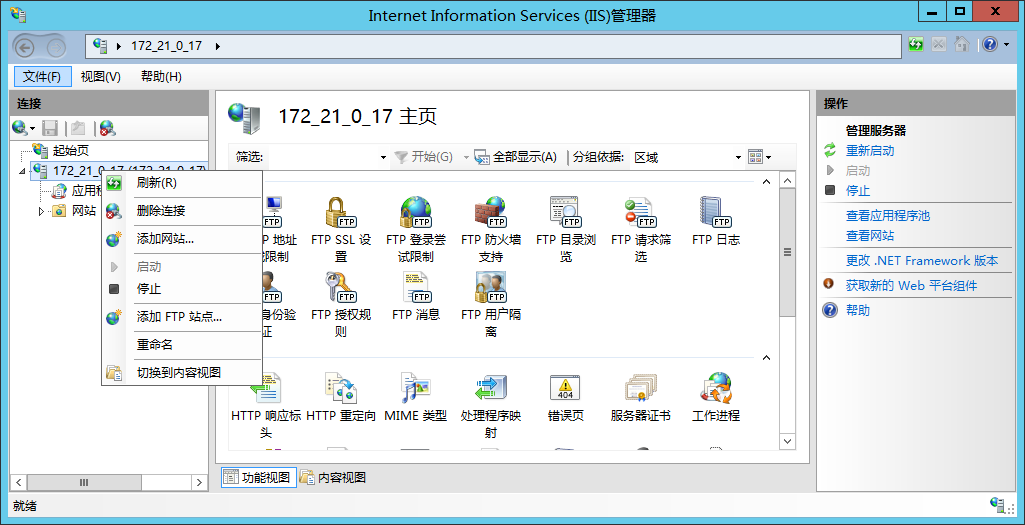The image size is (1025, 525).
Task: Click delete connection icon in 连接 toolbar
Action: tap(108, 128)
